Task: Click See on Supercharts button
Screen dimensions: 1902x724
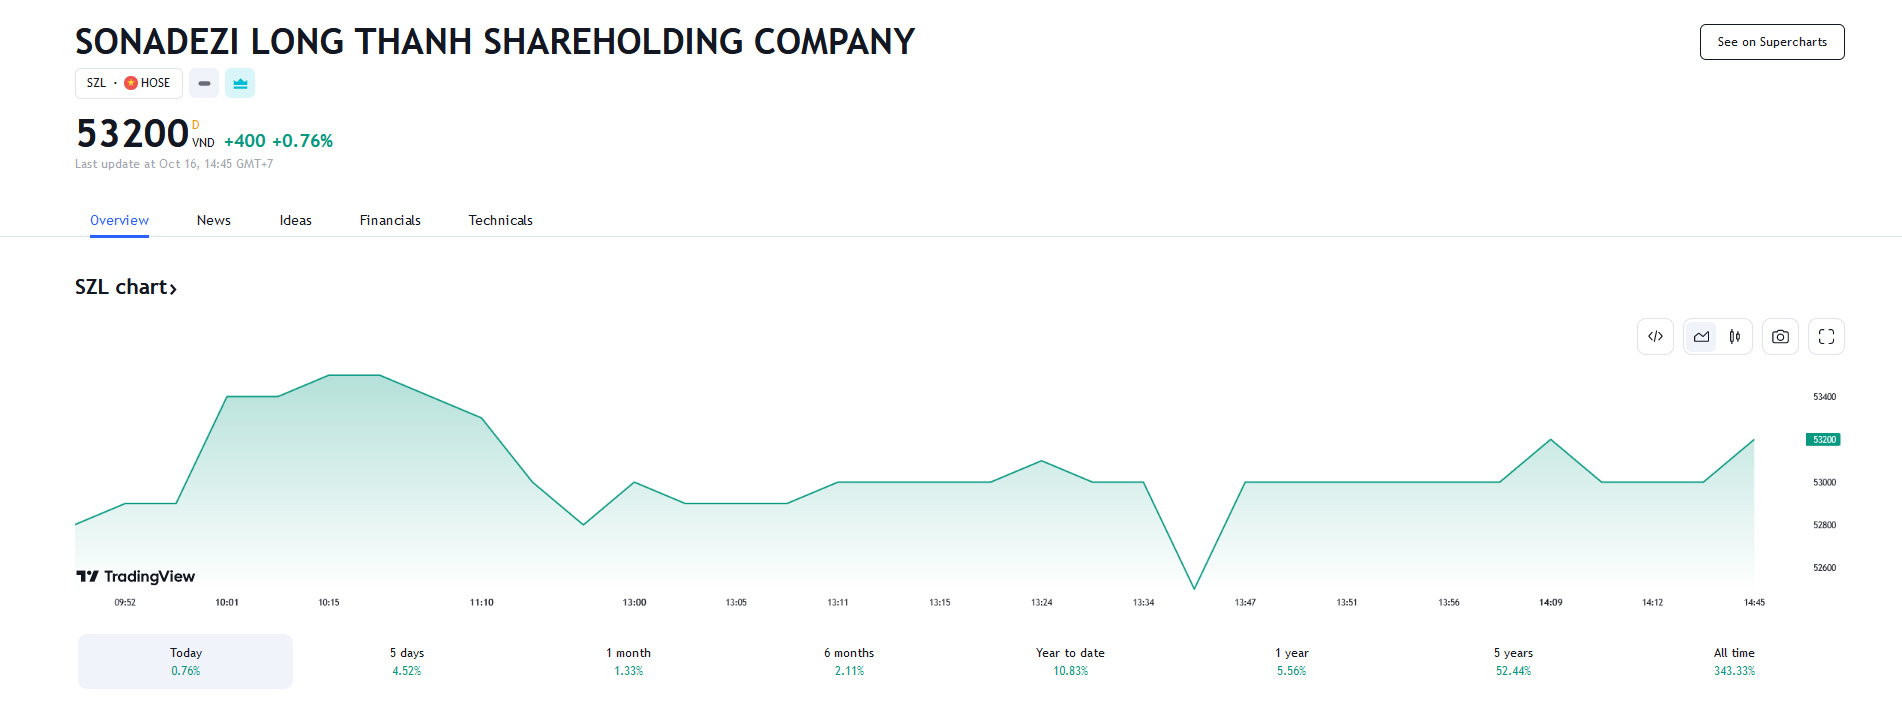Action: pos(1771,42)
